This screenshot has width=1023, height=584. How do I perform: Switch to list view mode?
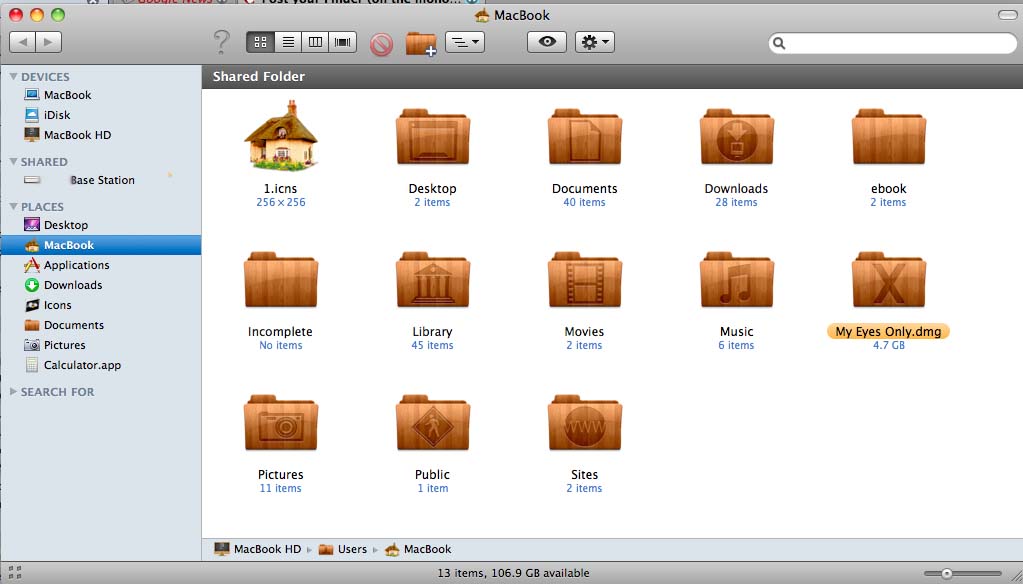click(x=288, y=42)
